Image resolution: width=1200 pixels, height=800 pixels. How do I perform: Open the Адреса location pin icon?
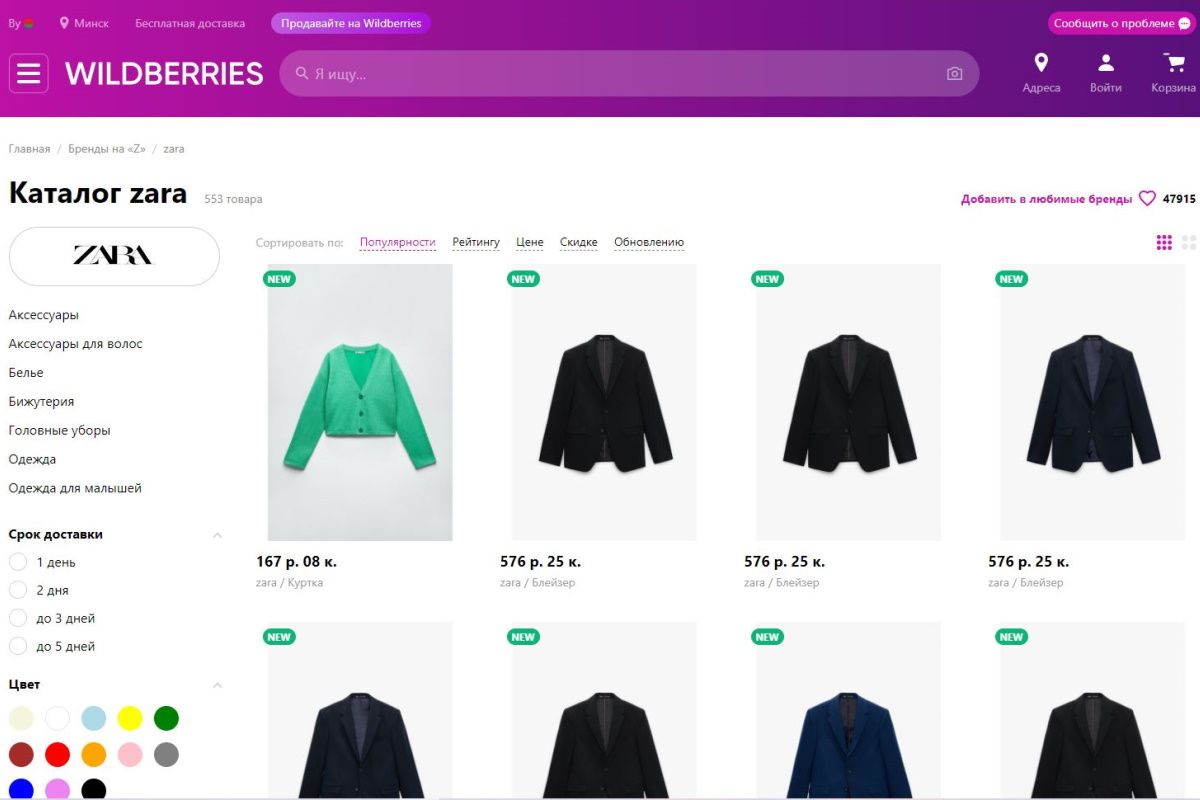click(x=1041, y=63)
